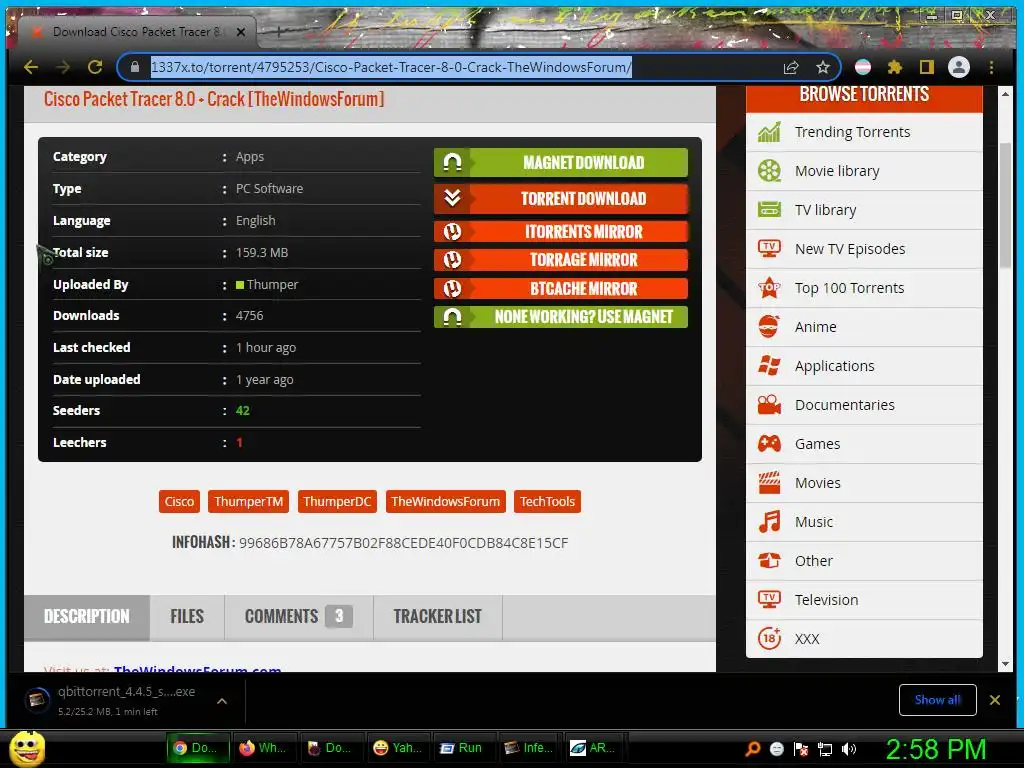Viewport: 1024px width, 768px height.
Task: Switch to the Yah... taskbar button
Action: [x=397, y=748]
